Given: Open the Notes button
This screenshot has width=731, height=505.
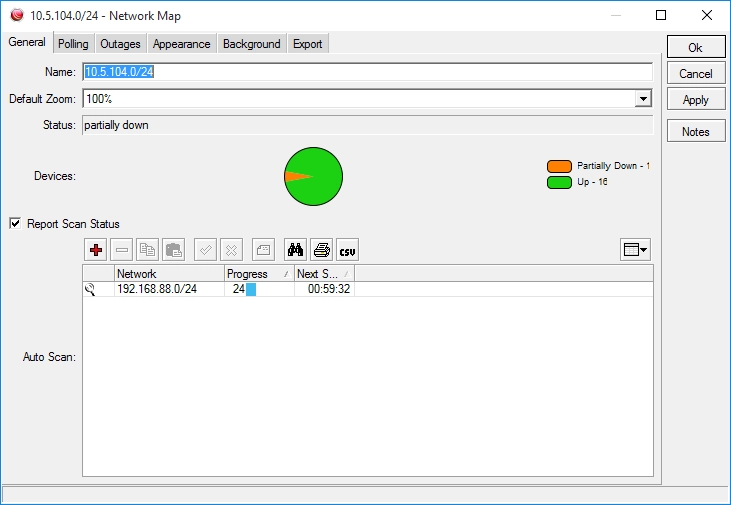Looking at the screenshot, I should (x=696, y=131).
